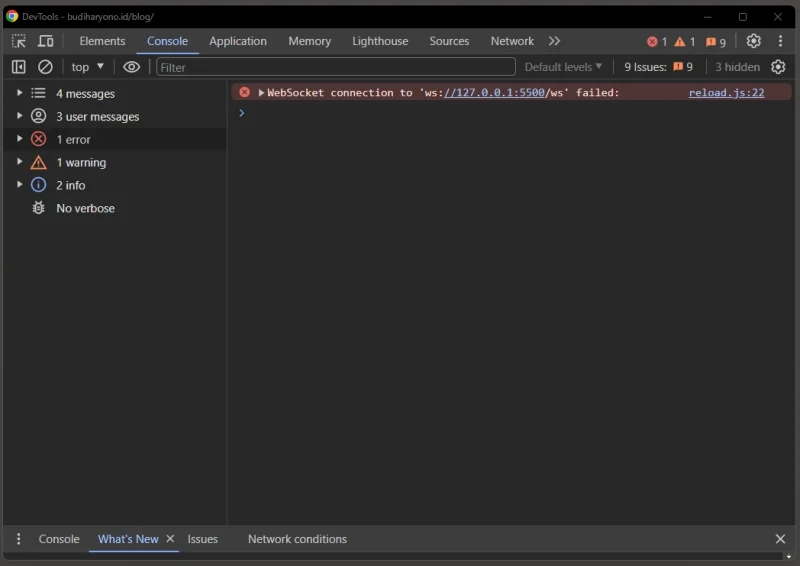Viewport: 800px width, 566px height.
Task: Click the error icon beside WebSocket message
Action: click(x=245, y=92)
